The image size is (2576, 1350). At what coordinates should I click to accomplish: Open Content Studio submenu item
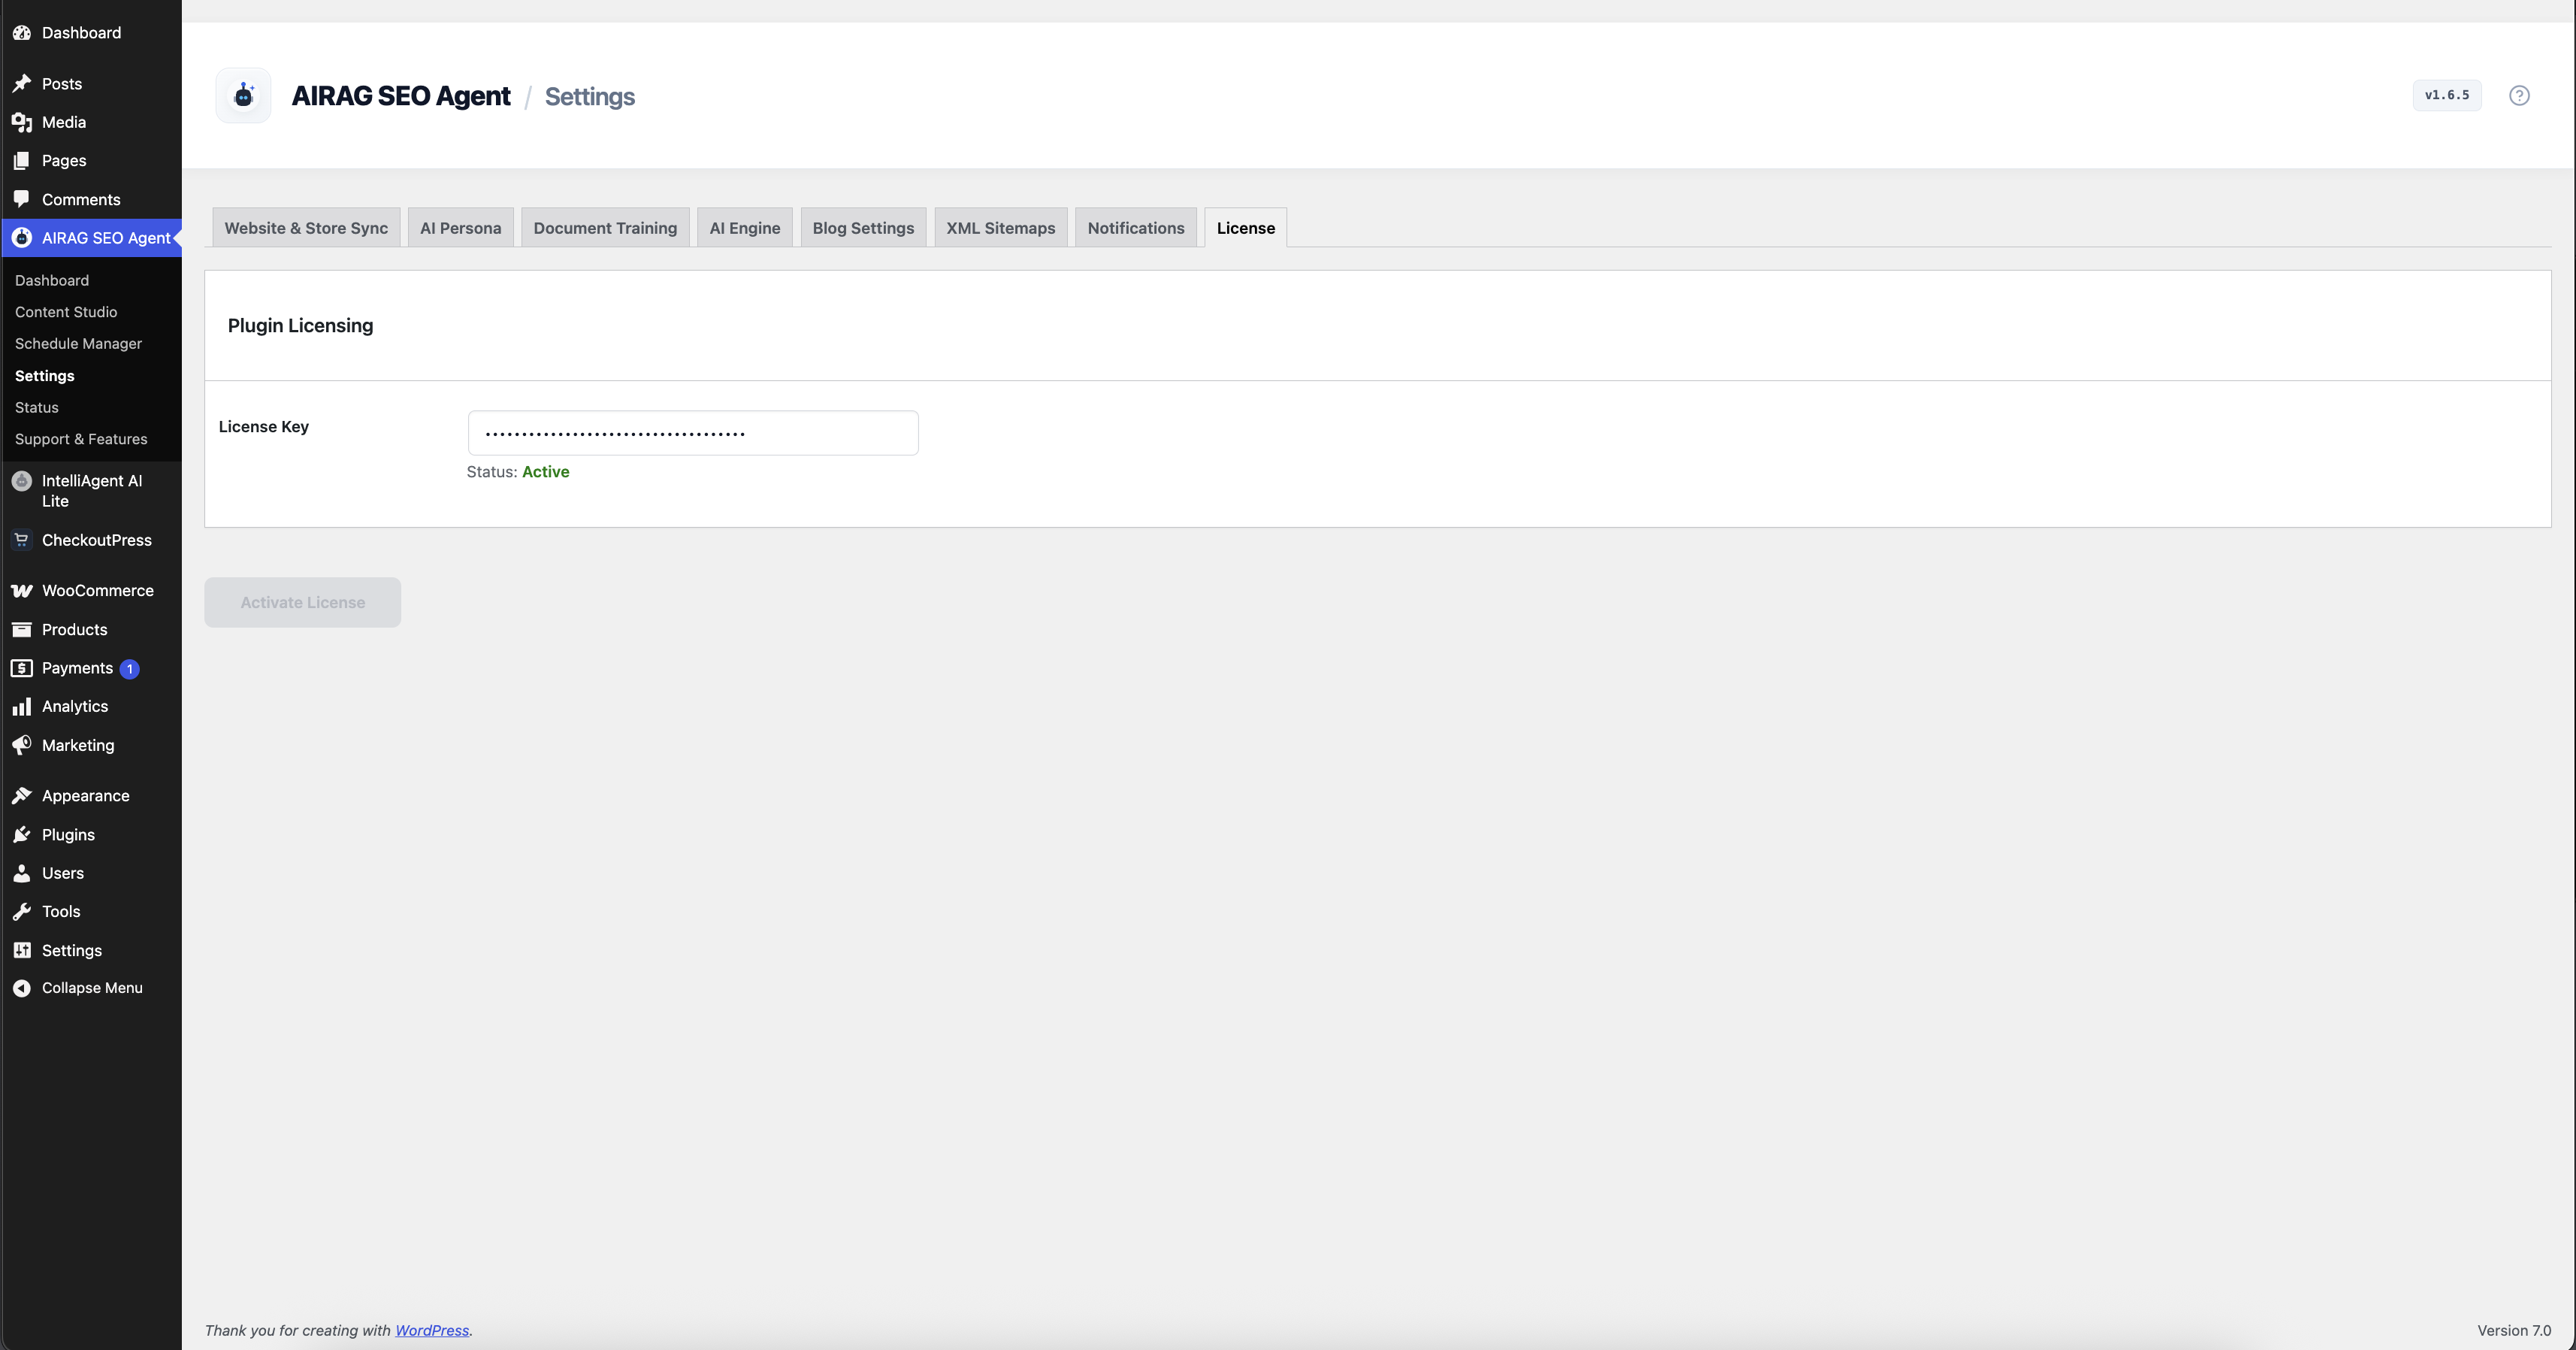coord(66,312)
